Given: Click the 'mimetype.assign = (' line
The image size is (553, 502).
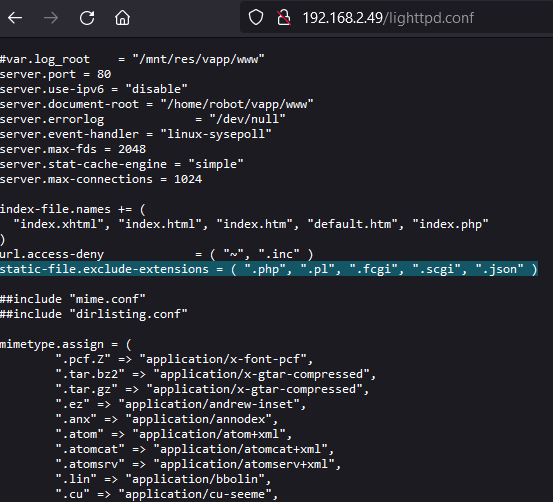Looking at the screenshot, I should pyautogui.click(x=66, y=344).
